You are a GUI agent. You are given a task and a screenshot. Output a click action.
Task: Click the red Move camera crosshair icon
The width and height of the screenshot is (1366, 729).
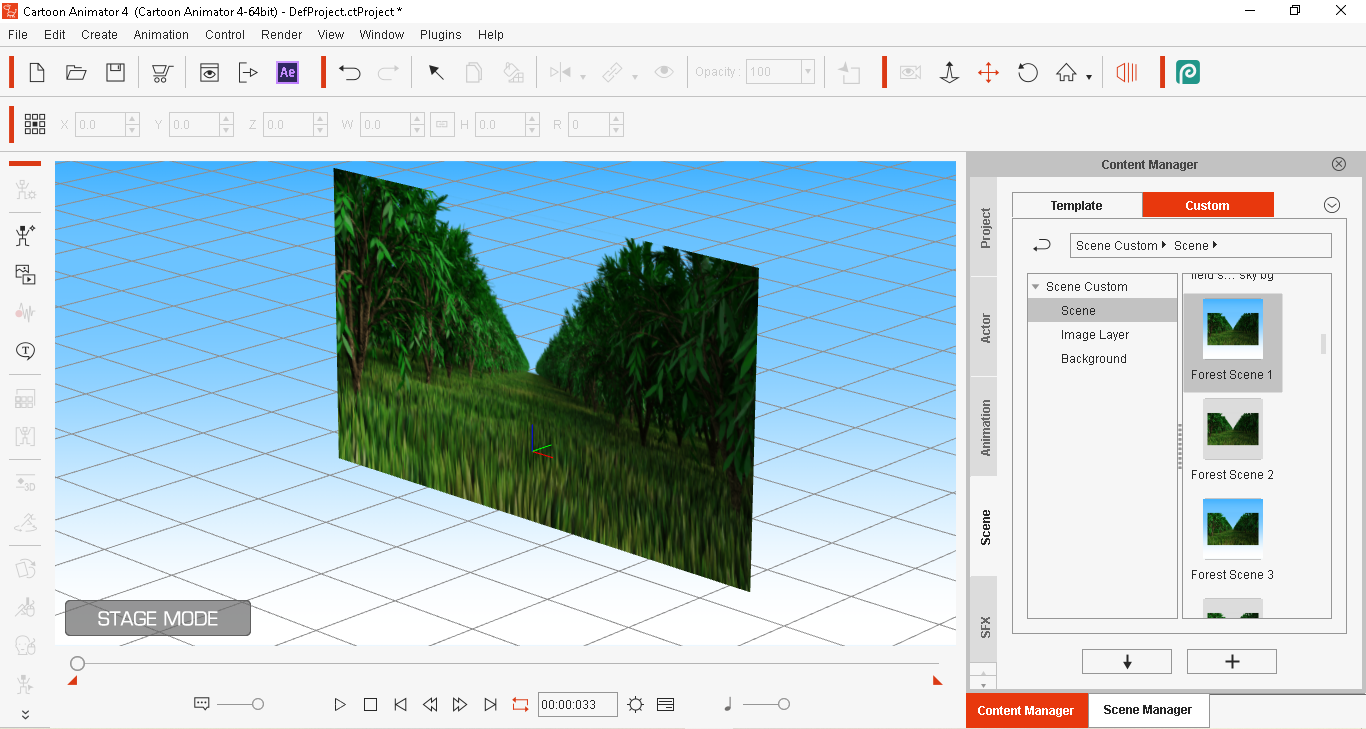[x=988, y=72]
